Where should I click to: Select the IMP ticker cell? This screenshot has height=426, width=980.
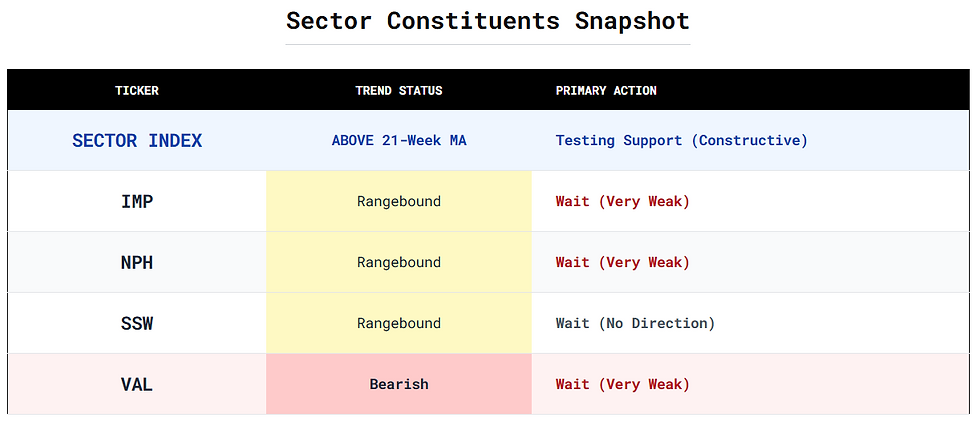(x=137, y=202)
